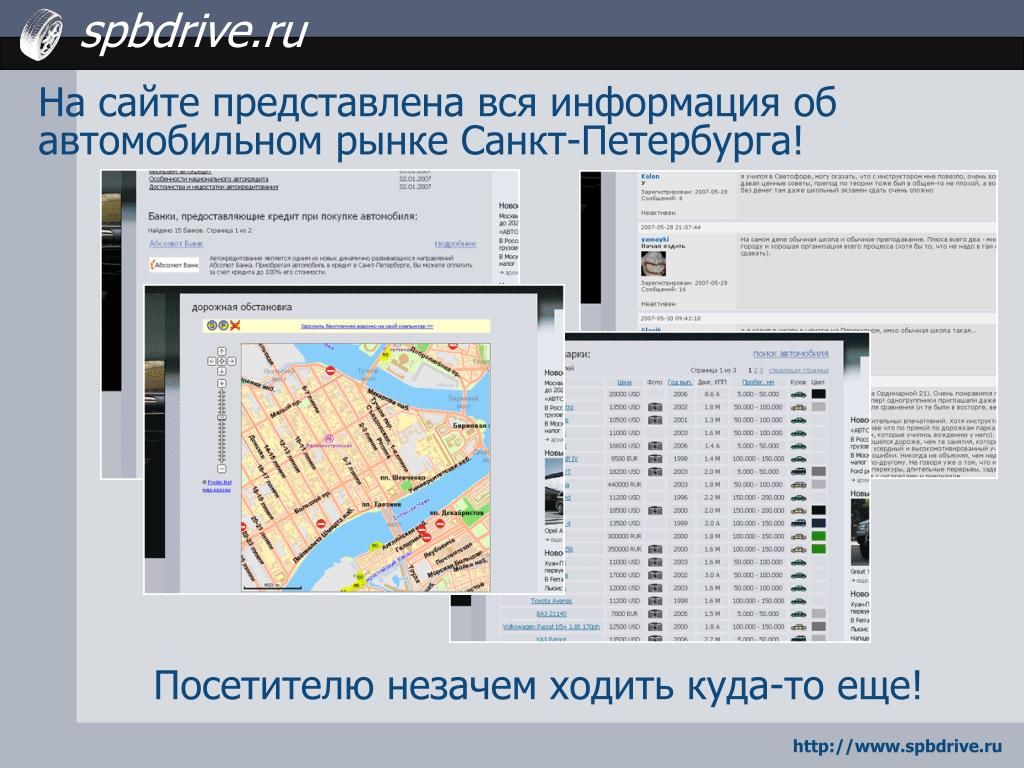Pan the traffic map down
Screen dimensions: 1024x768
tap(221, 371)
